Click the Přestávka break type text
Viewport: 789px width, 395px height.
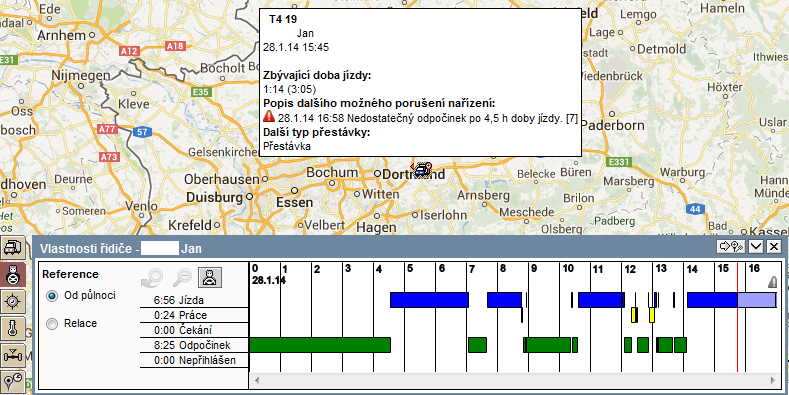click(x=287, y=146)
